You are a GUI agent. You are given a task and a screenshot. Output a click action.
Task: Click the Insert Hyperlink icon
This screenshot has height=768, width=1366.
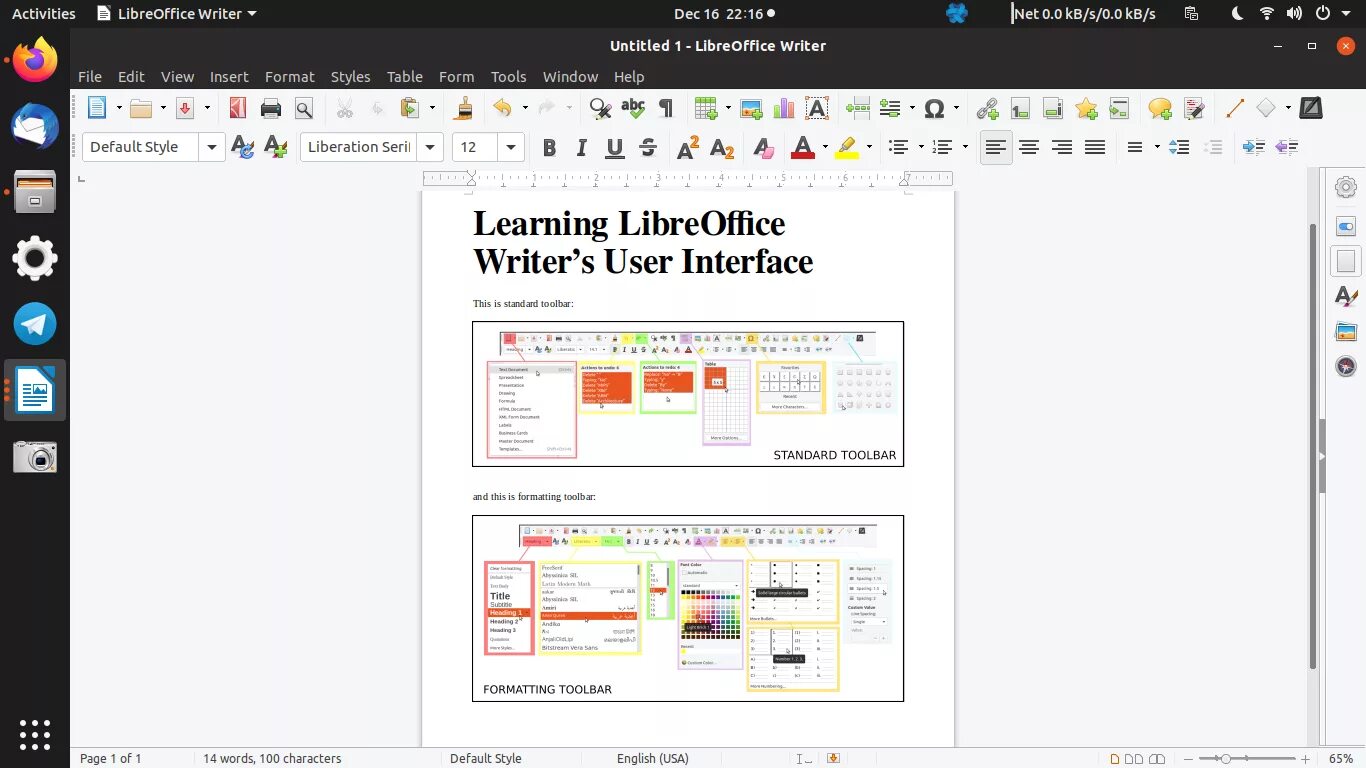click(x=988, y=108)
